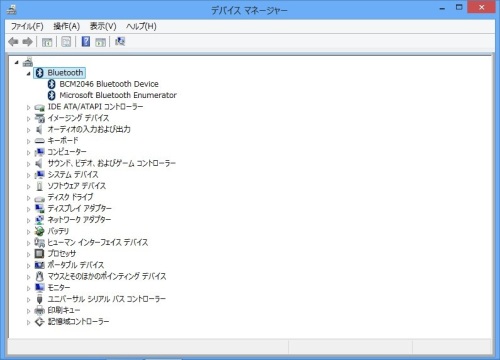Click the バッテリ icon
The image size is (500, 360).
[39, 231]
